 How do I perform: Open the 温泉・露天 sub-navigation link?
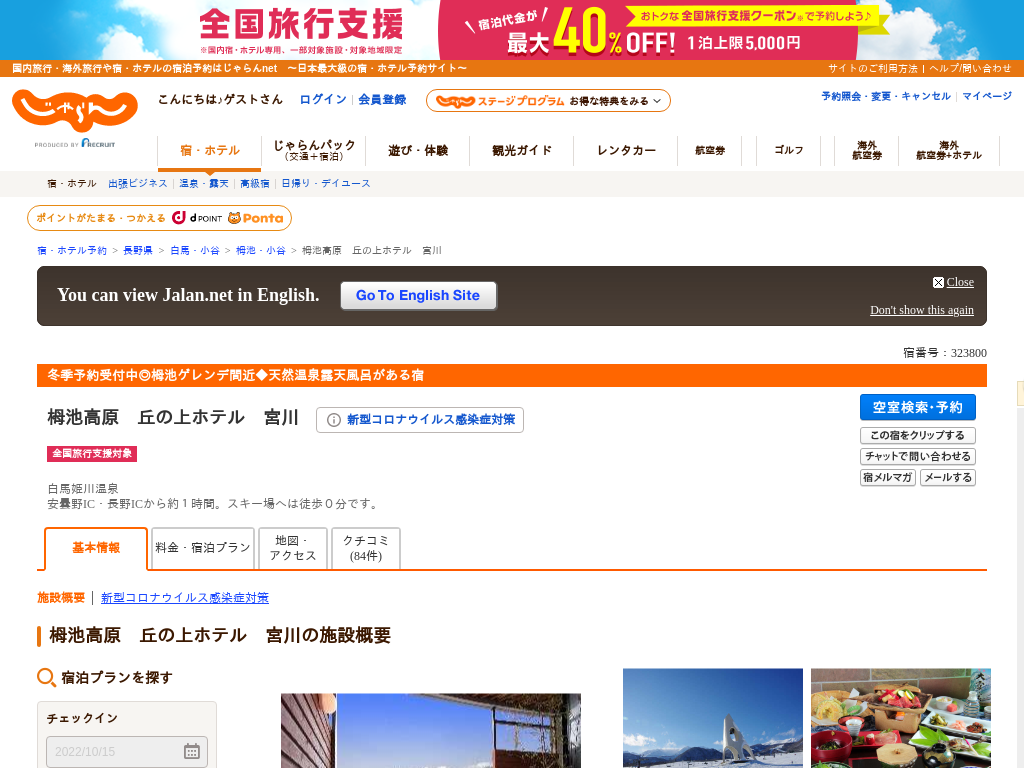pos(204,184)
